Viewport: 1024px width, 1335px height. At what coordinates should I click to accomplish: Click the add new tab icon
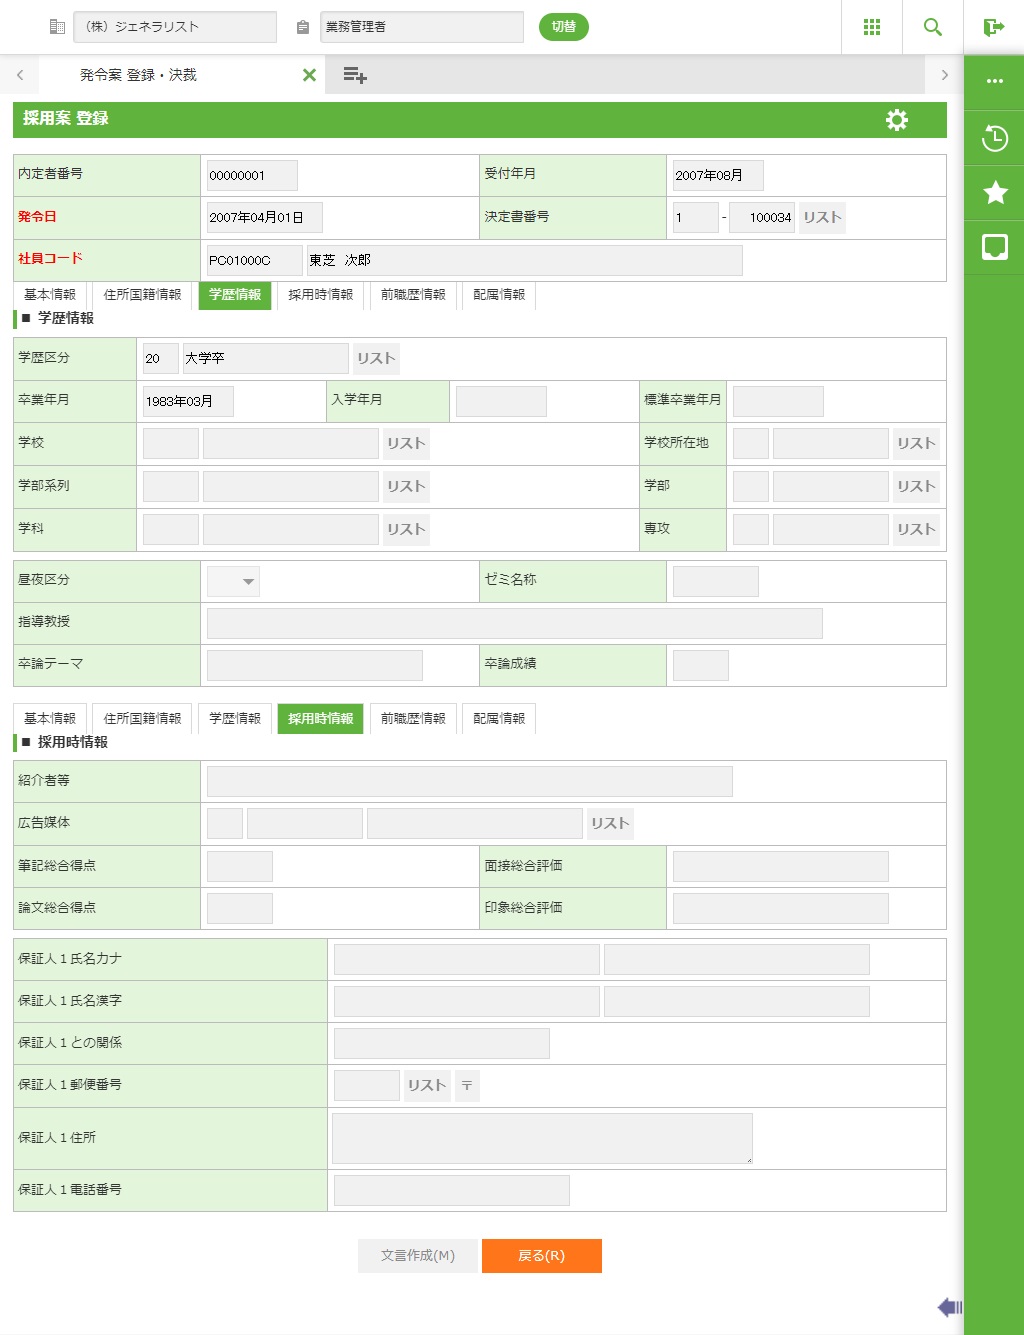point(355,75)
